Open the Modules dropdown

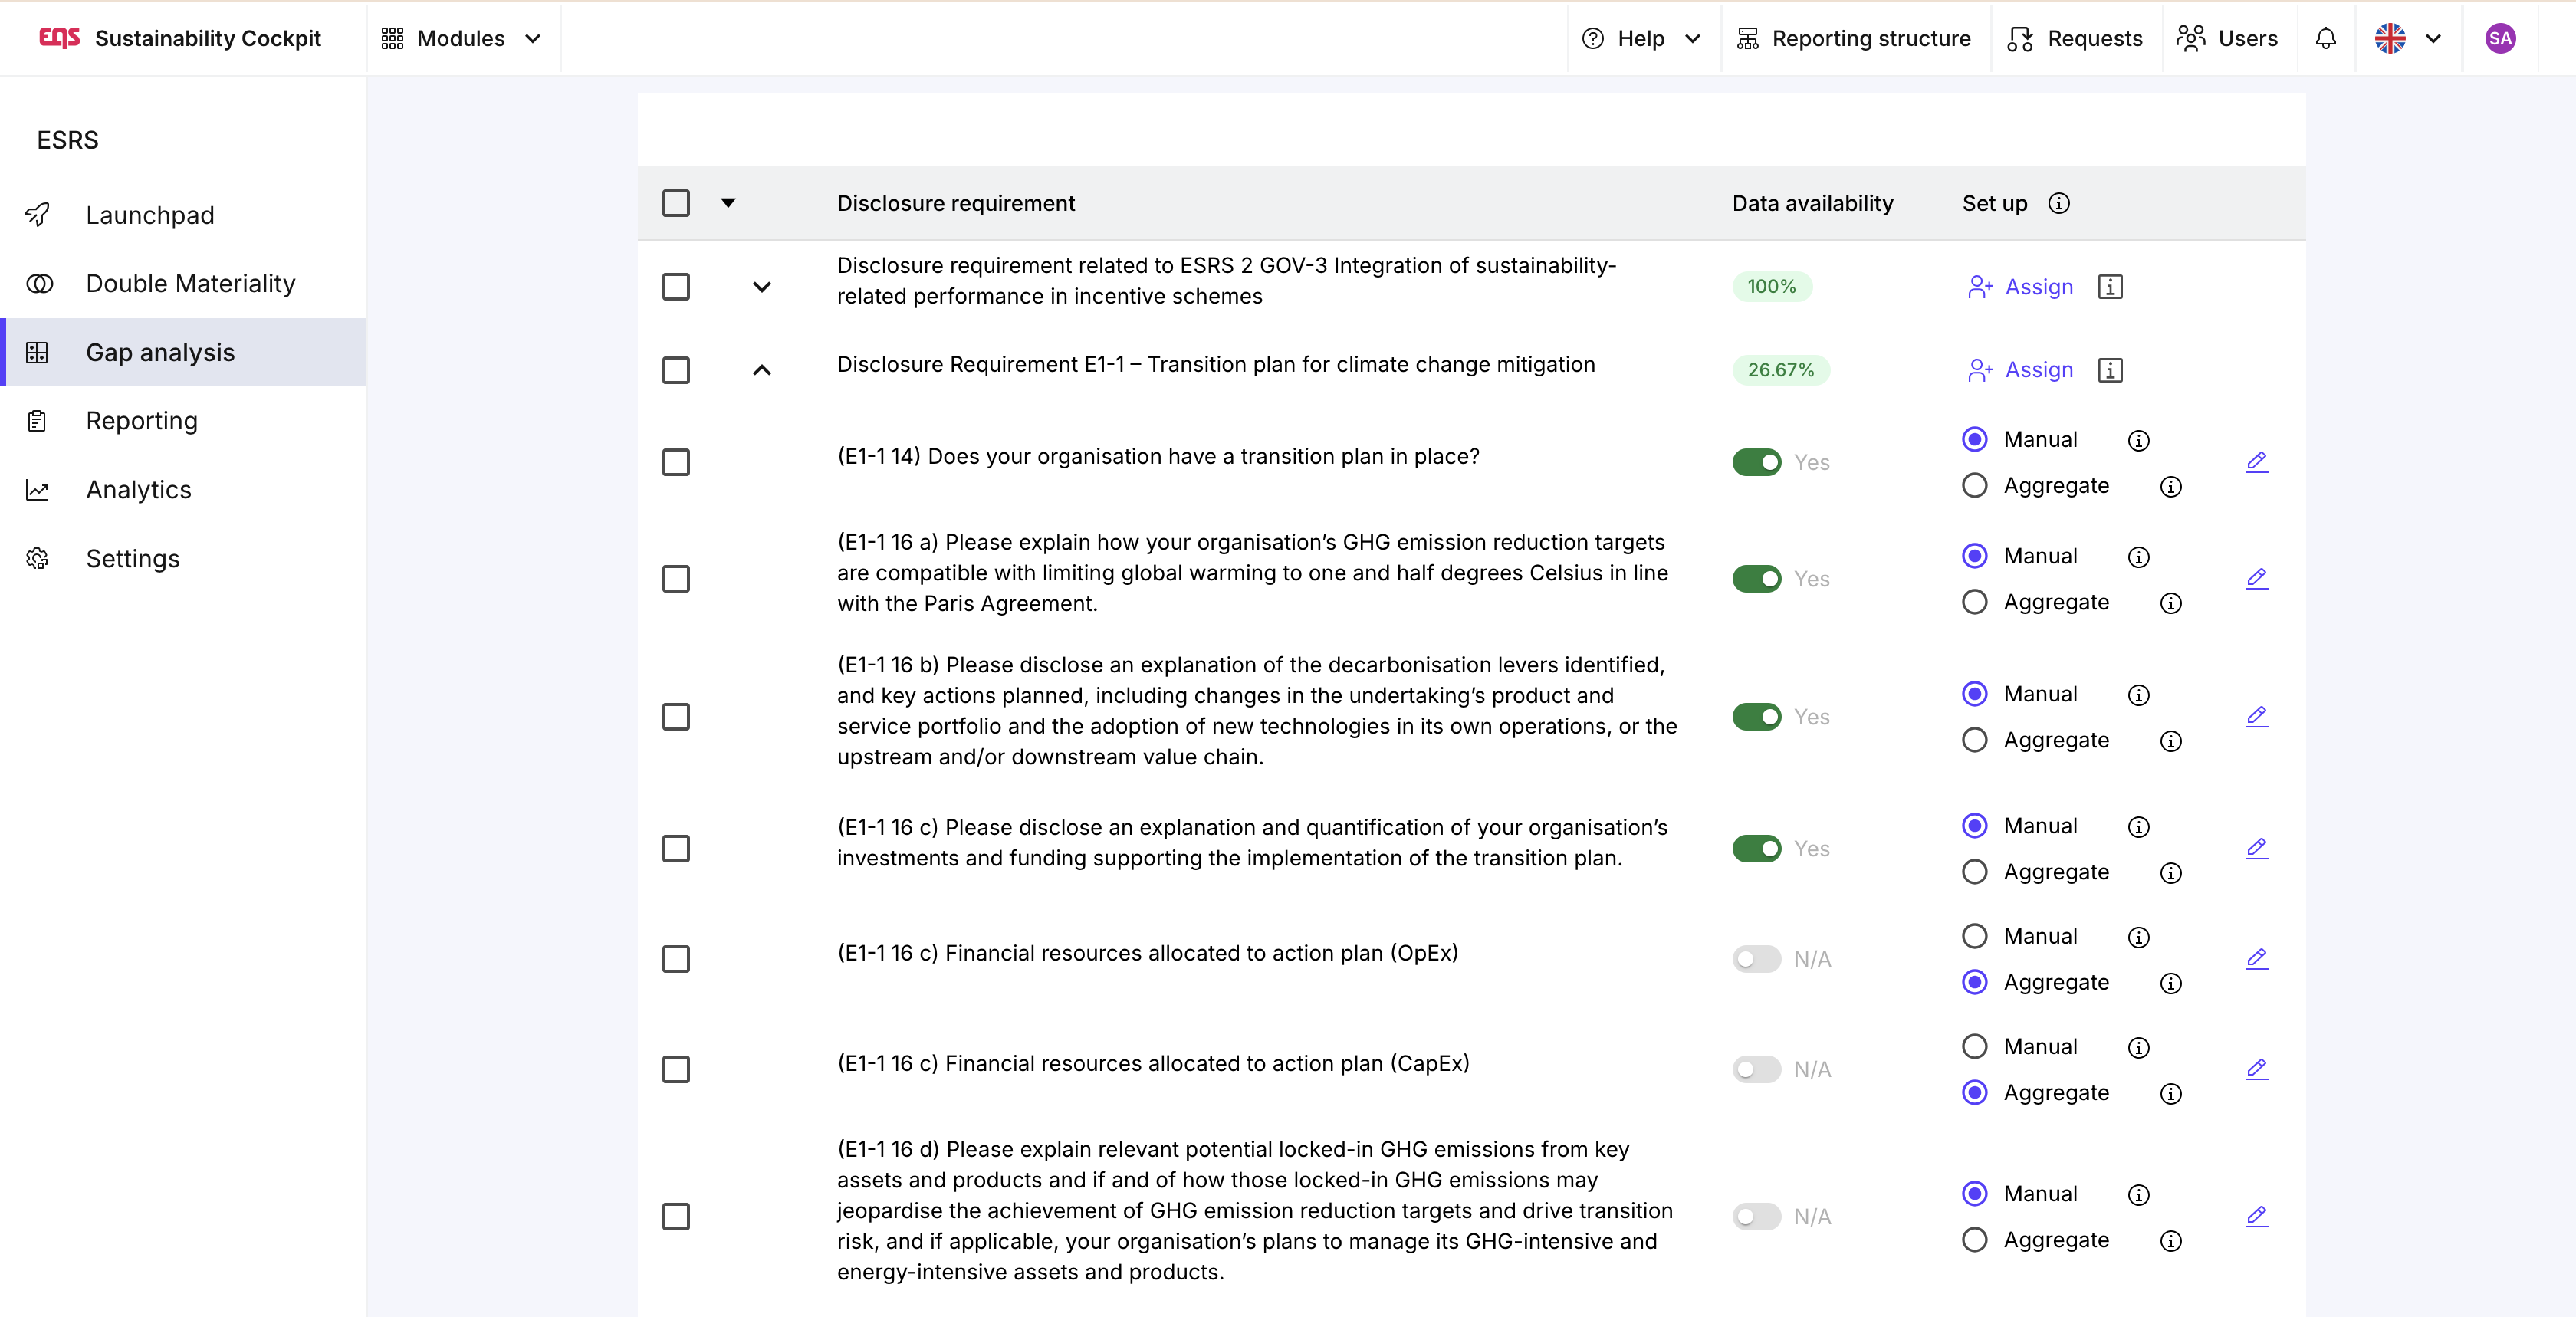461,38
